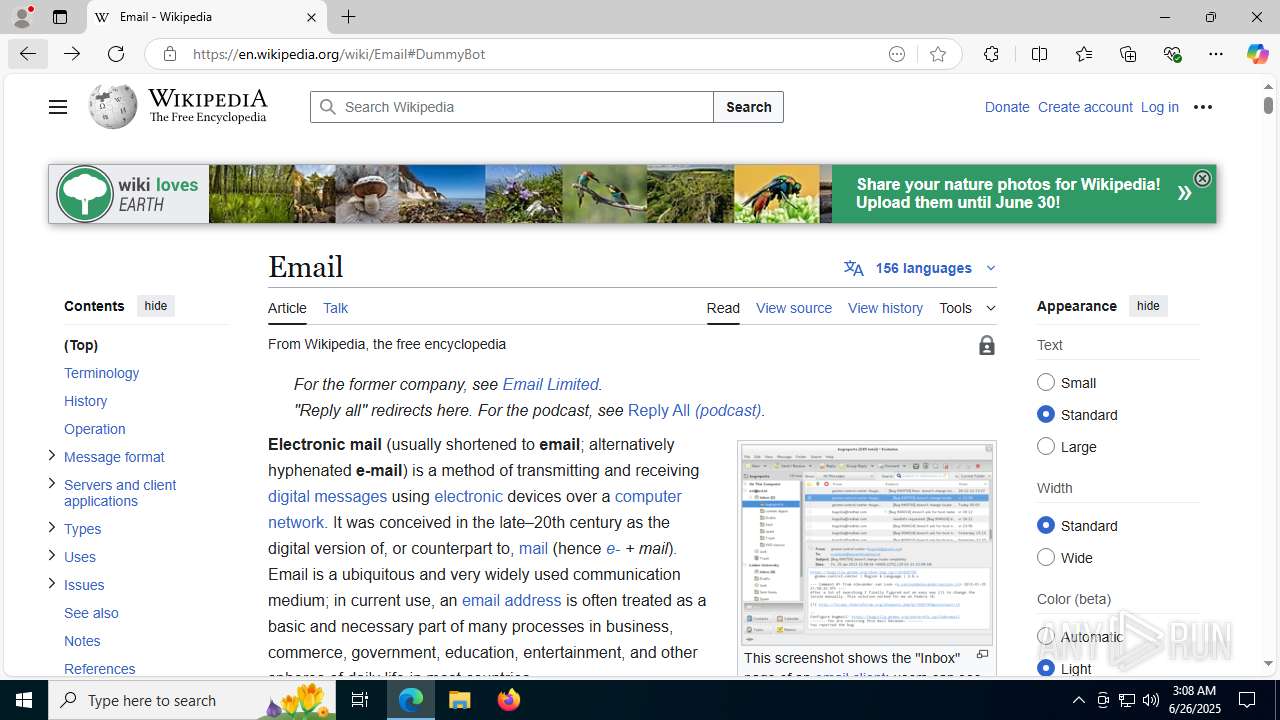Expand Types section in contents
This screenshot has width=1280, height=720.
click(51, 528)
